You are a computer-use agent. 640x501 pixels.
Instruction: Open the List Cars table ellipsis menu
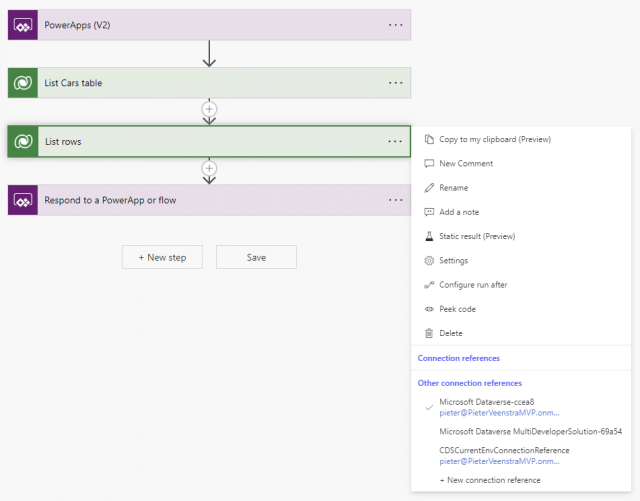396,83
